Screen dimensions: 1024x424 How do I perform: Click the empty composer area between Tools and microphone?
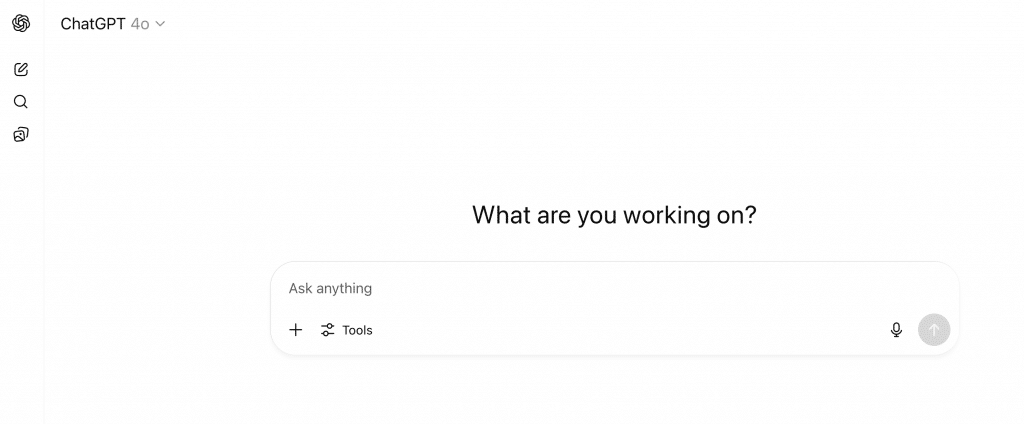pos(630,330)
